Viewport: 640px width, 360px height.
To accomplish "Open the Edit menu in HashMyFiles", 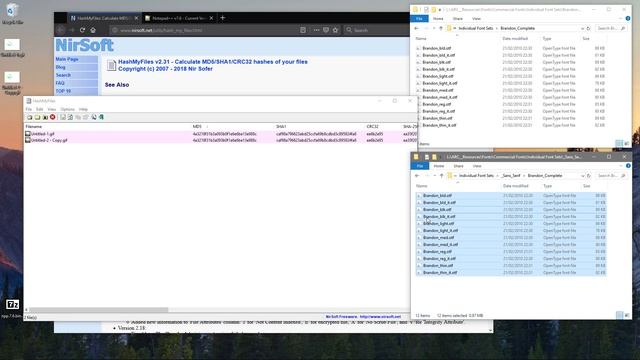I will [39, 109].
